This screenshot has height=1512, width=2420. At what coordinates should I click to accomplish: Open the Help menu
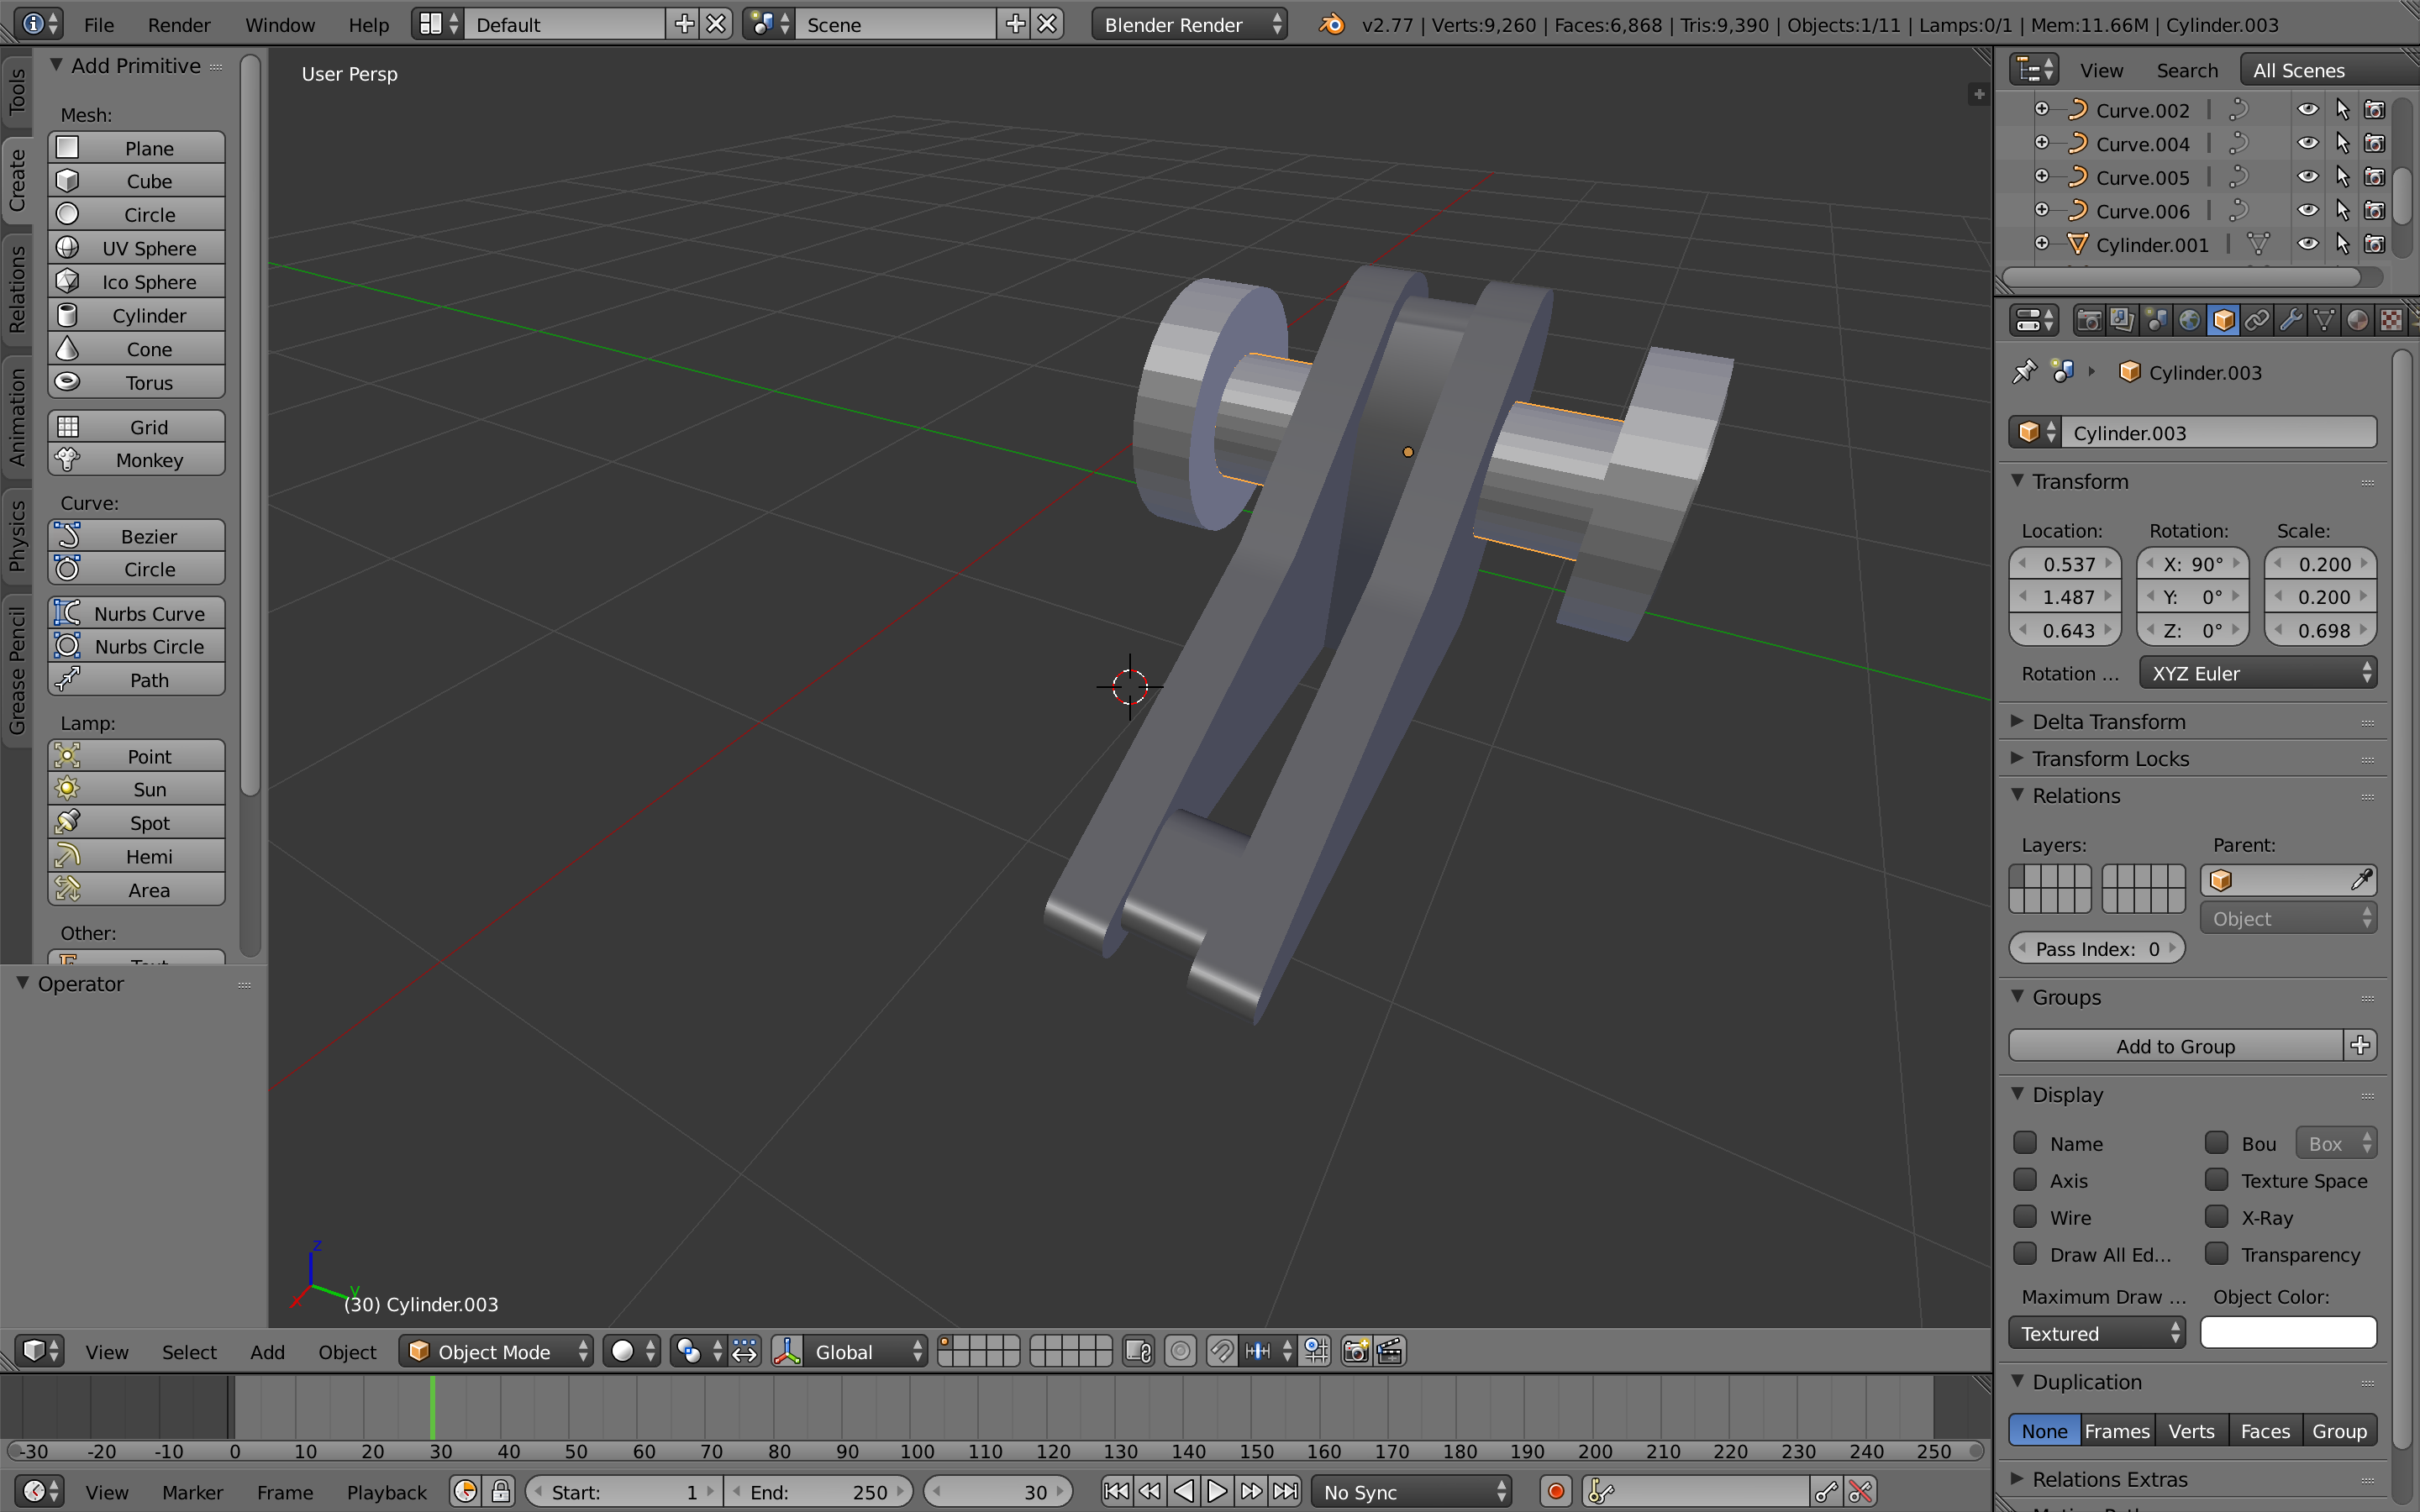click(368, 24)
